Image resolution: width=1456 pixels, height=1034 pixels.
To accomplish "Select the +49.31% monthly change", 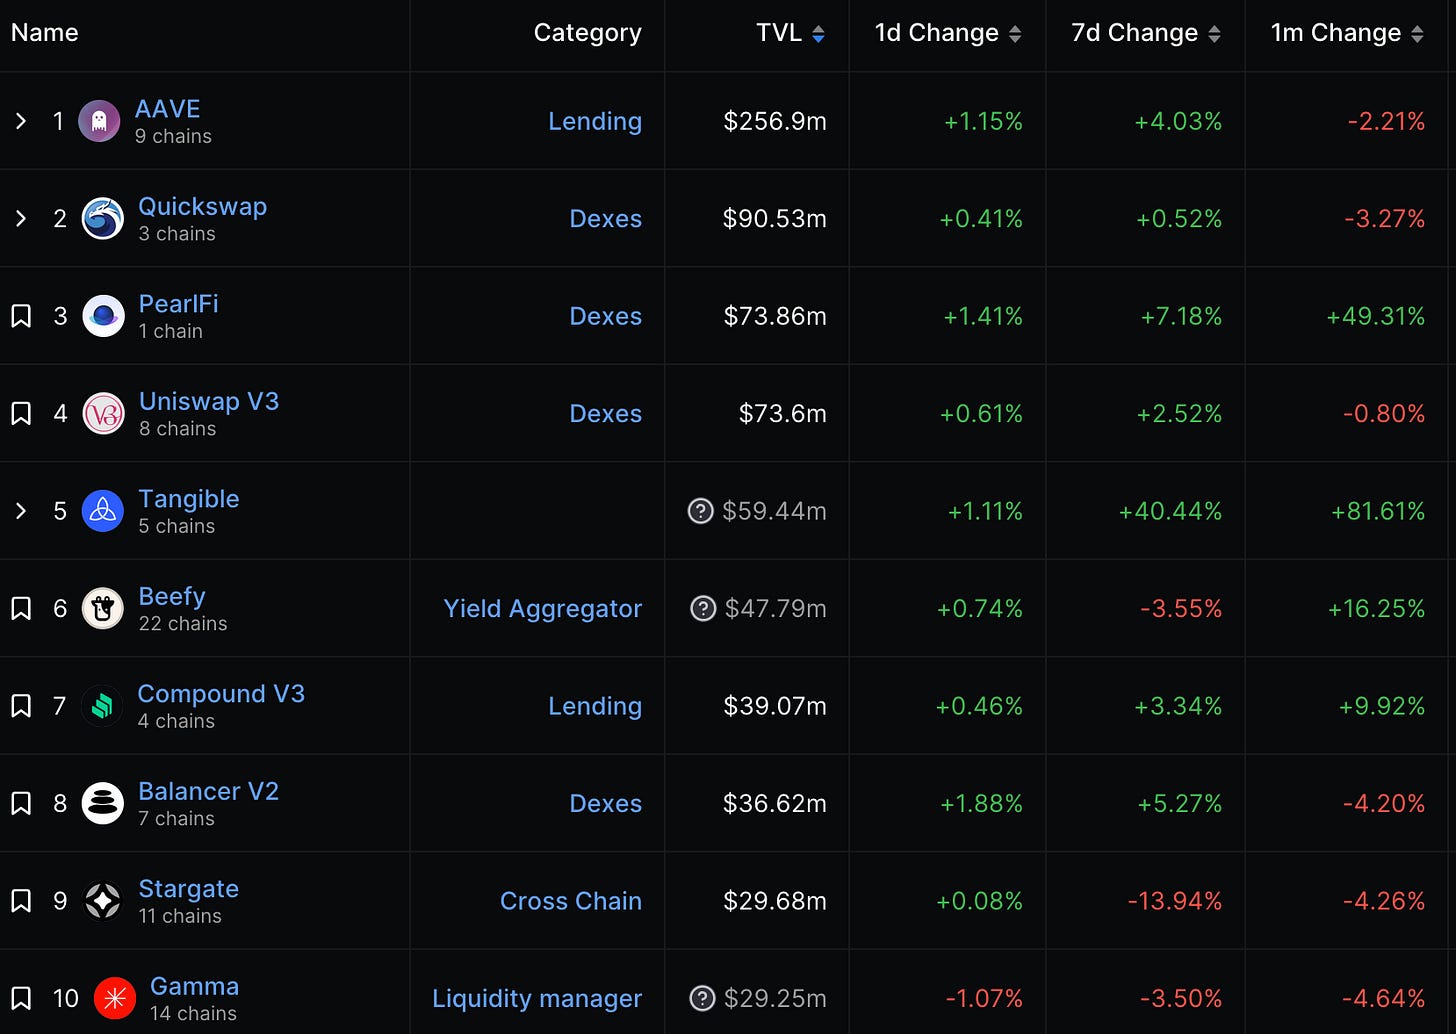I will 1376,316.
